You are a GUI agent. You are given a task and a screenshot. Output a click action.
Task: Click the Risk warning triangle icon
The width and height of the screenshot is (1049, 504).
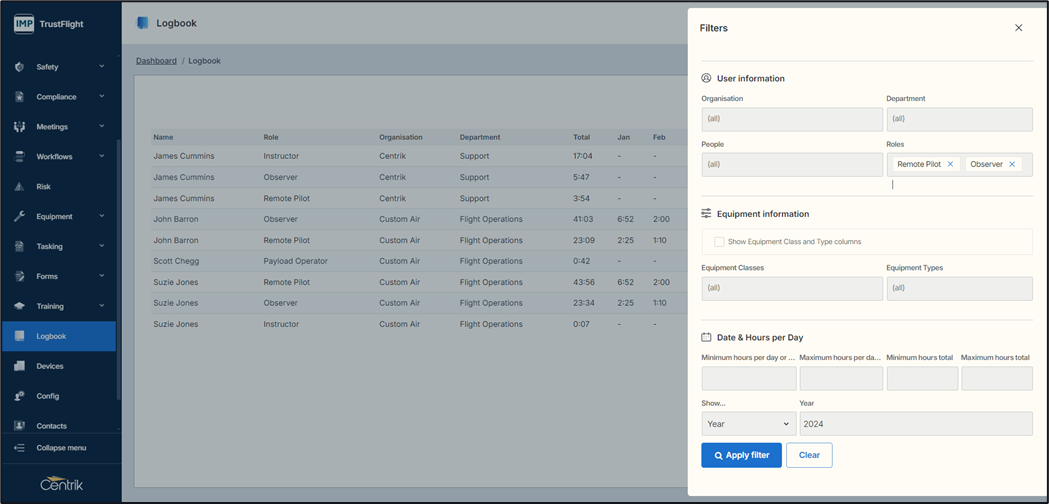pos(19,187)
